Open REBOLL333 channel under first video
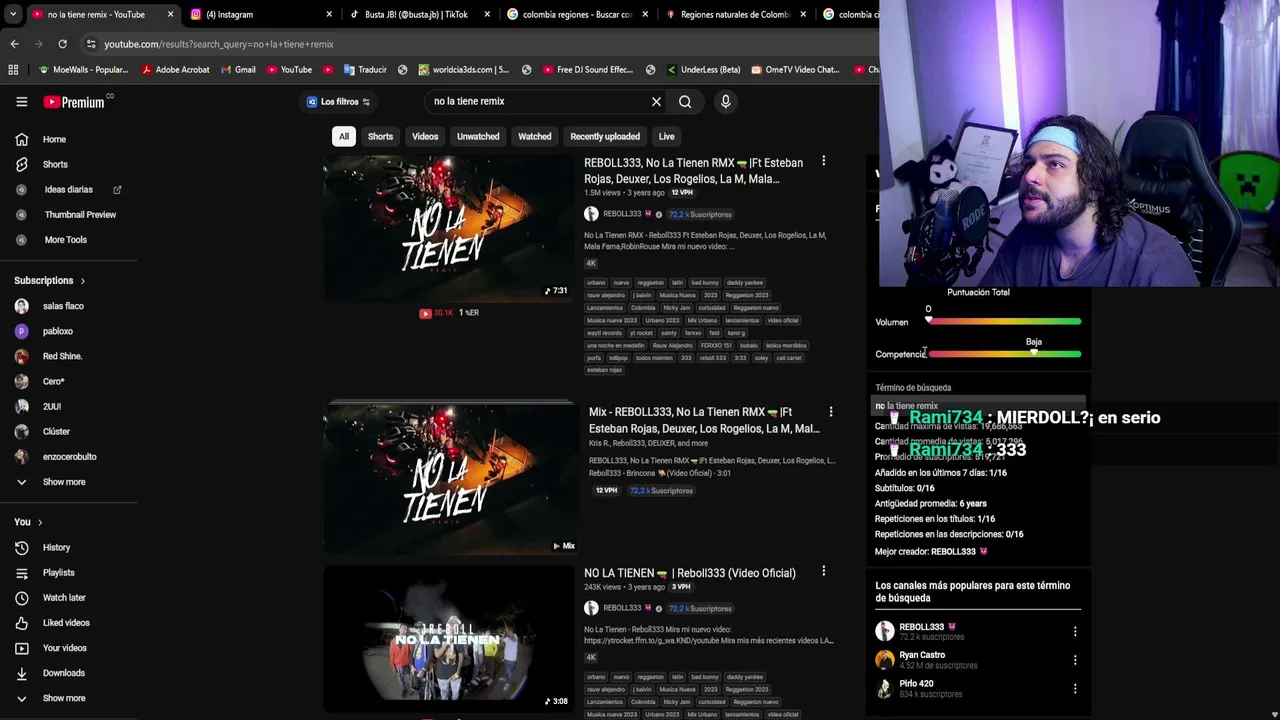 622,214
